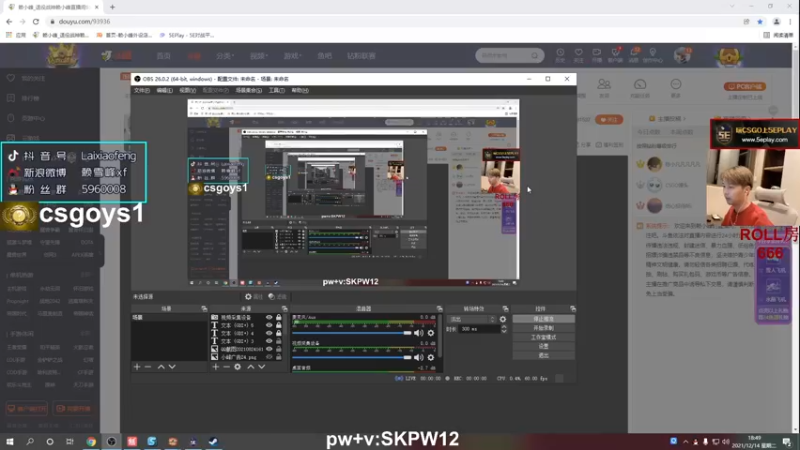
Task: Open 帮助(H) menu in OBS
Action: tap(300, 90)
